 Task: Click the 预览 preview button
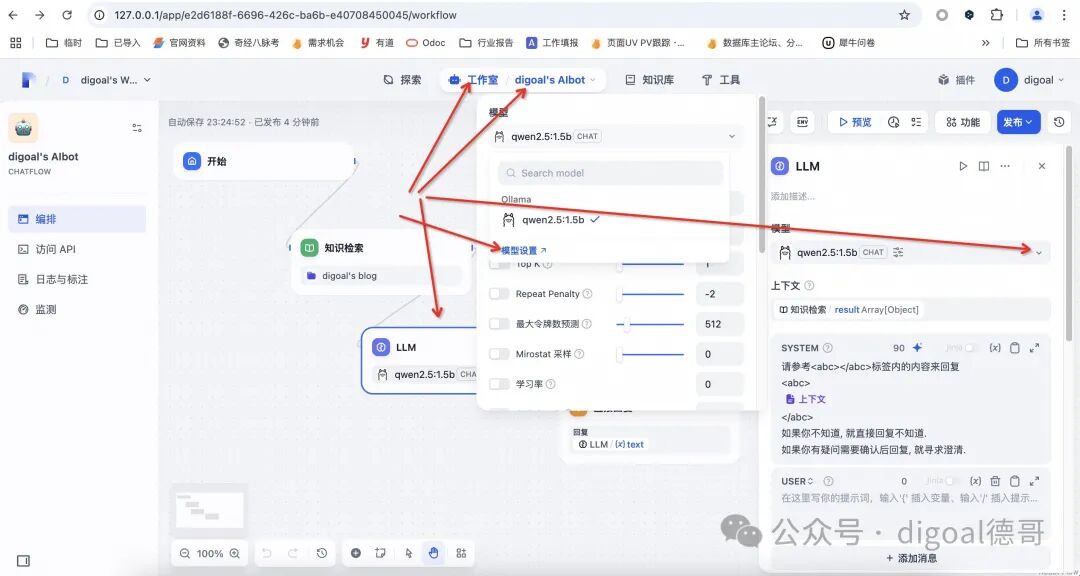855,122
